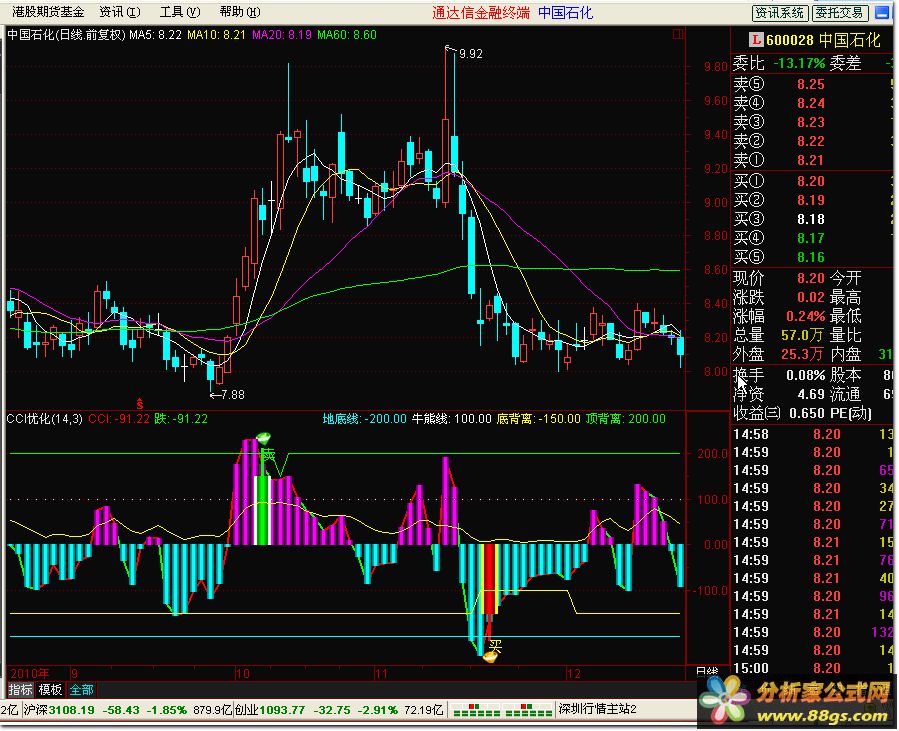Click the green 卖 sell signal gem icon
Viewport: 899px width, 731px height.
pyautogui.click(x=263, y=438)
